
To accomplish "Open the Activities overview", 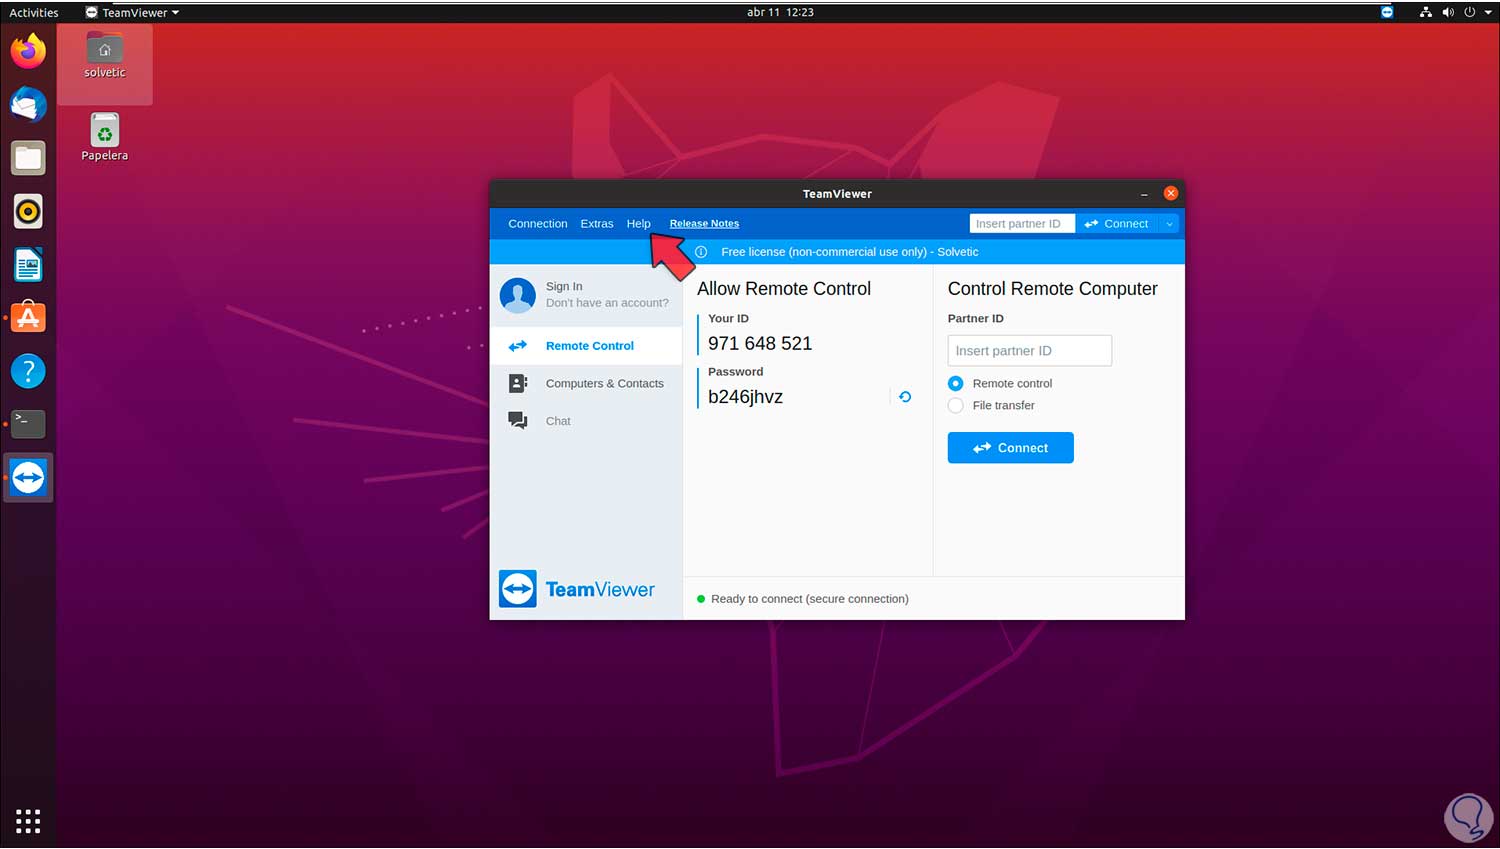I will tap(34, 12).
